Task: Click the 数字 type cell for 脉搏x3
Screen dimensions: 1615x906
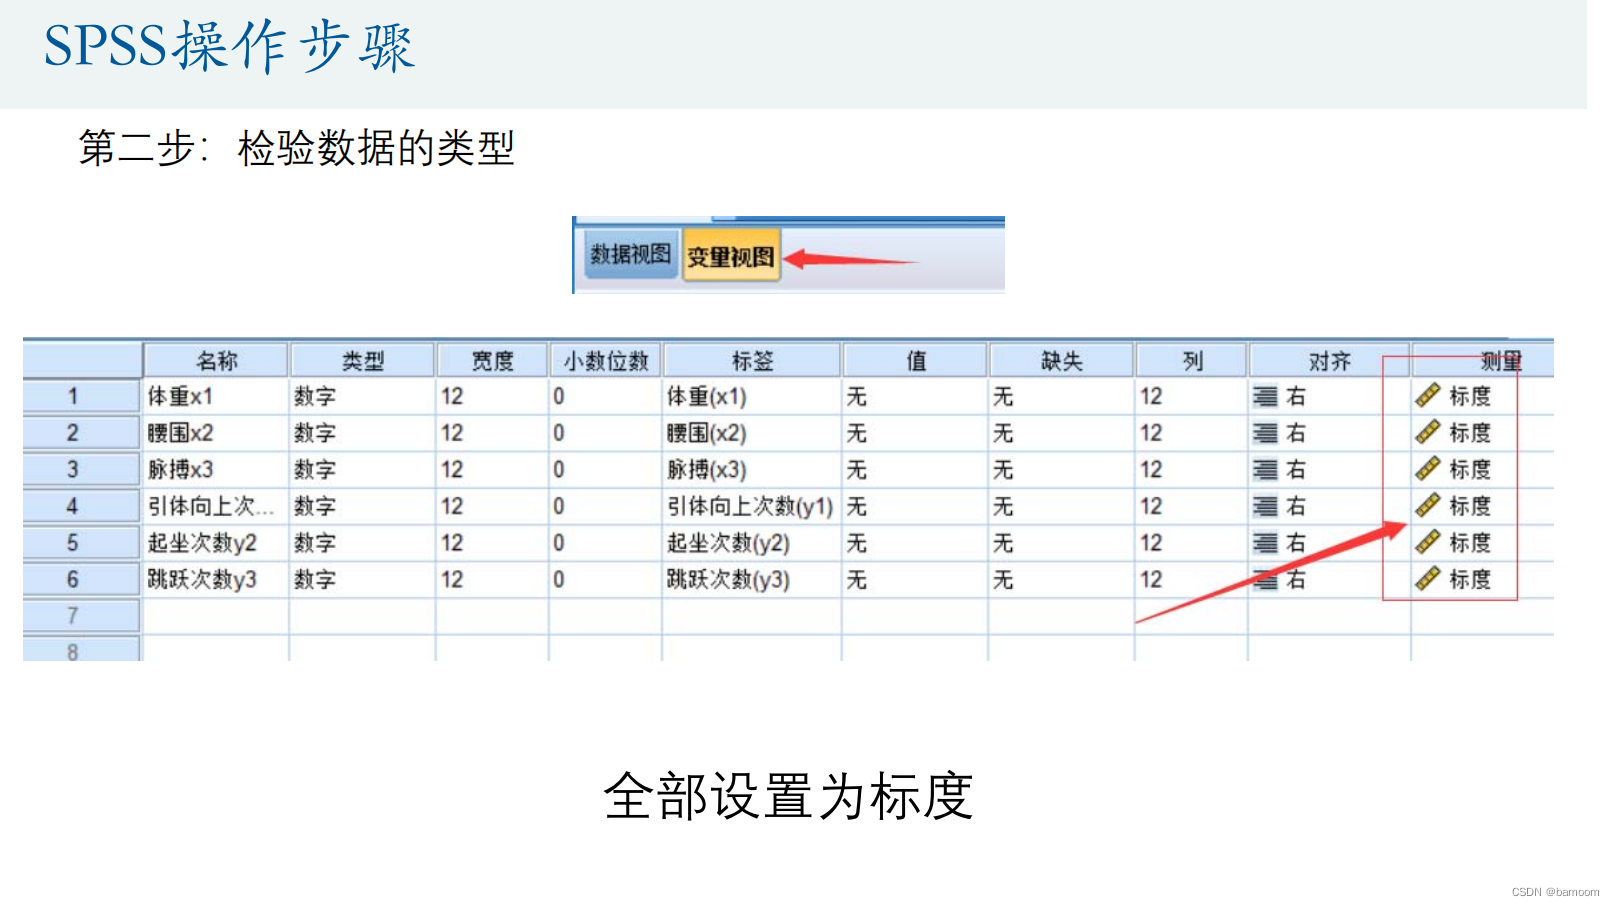Action: [x=362, y=469]
